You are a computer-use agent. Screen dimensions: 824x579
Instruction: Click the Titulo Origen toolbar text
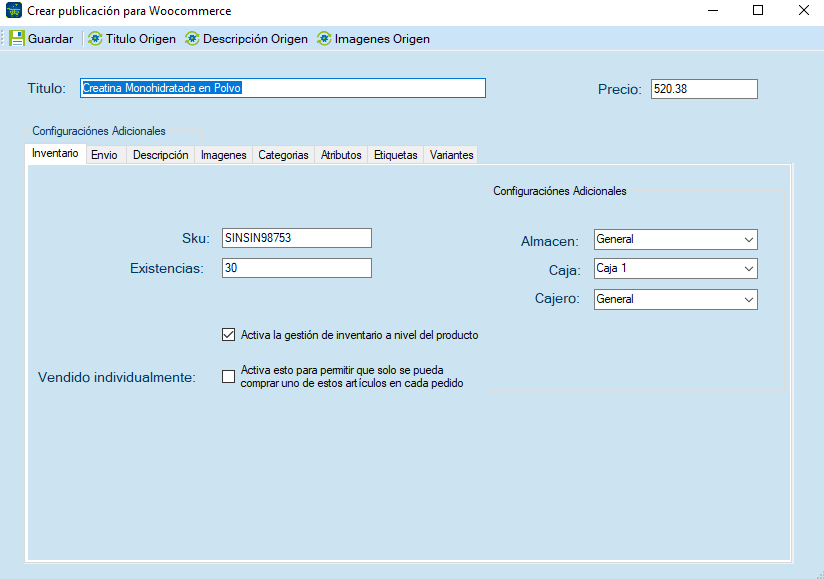pyautogui.click(x=141, y=39)
